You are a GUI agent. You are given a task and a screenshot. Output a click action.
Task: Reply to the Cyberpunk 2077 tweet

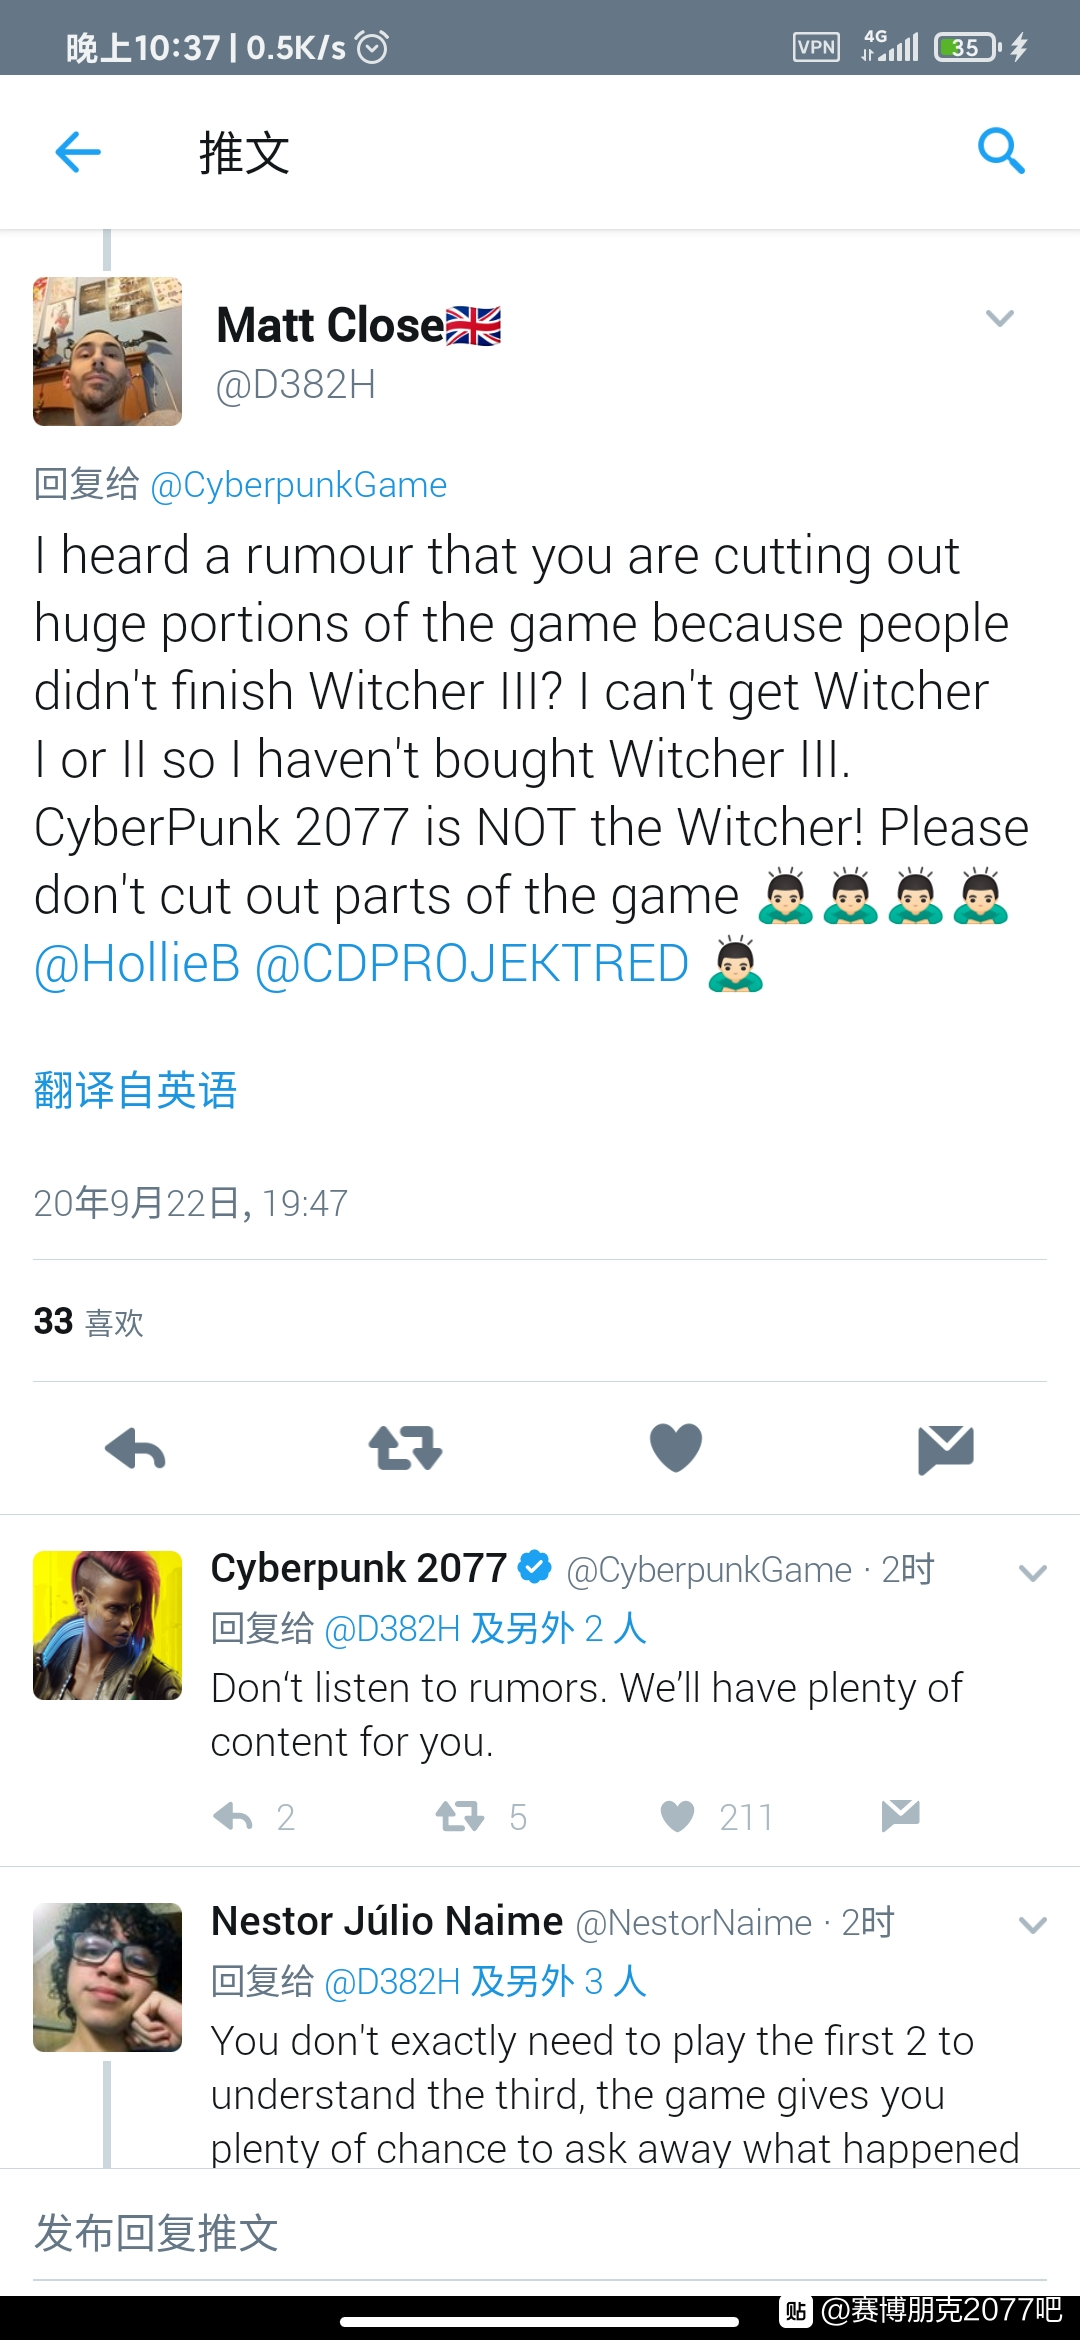pyautogui.click(x=233, y=1816)
